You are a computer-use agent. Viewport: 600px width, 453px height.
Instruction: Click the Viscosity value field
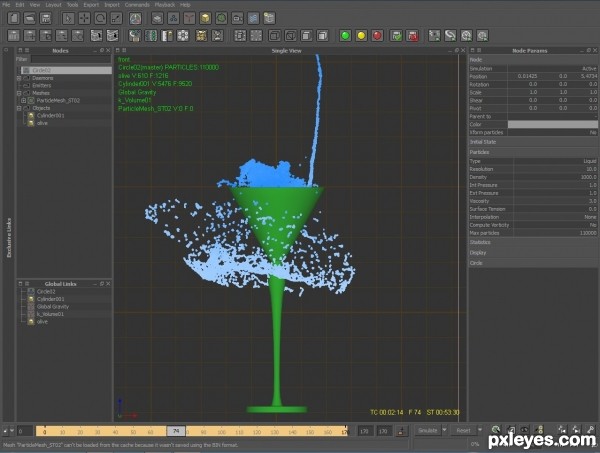click(556, 201)
